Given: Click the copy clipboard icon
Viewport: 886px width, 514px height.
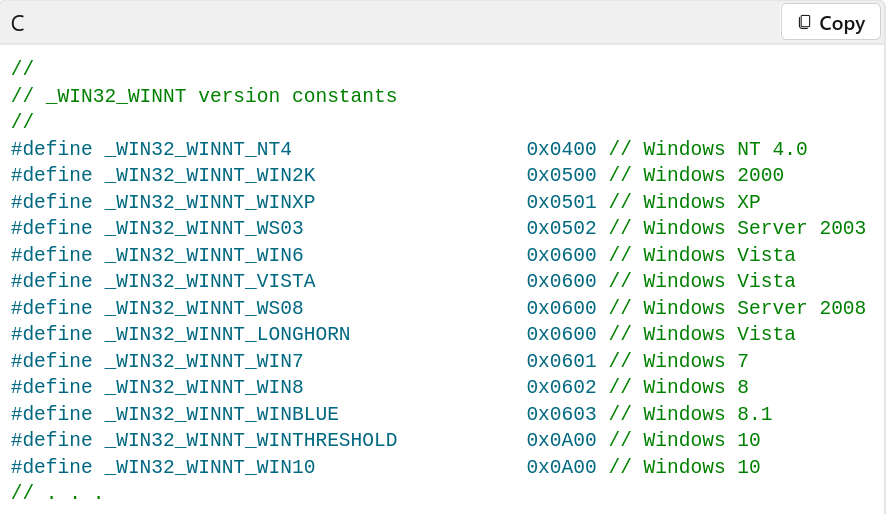Looking at the screenshot, I should point(804,23).
